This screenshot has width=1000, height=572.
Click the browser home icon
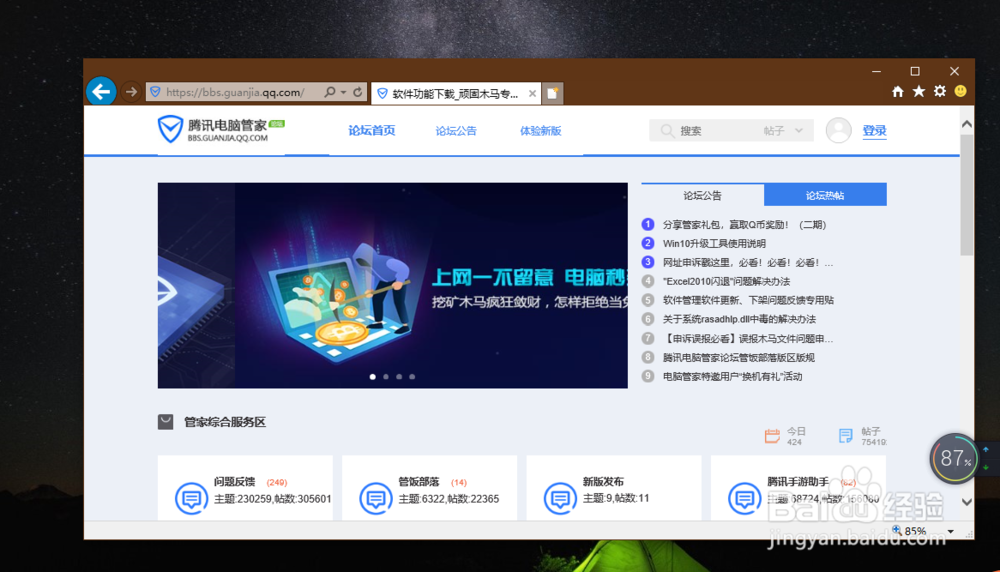898,92
